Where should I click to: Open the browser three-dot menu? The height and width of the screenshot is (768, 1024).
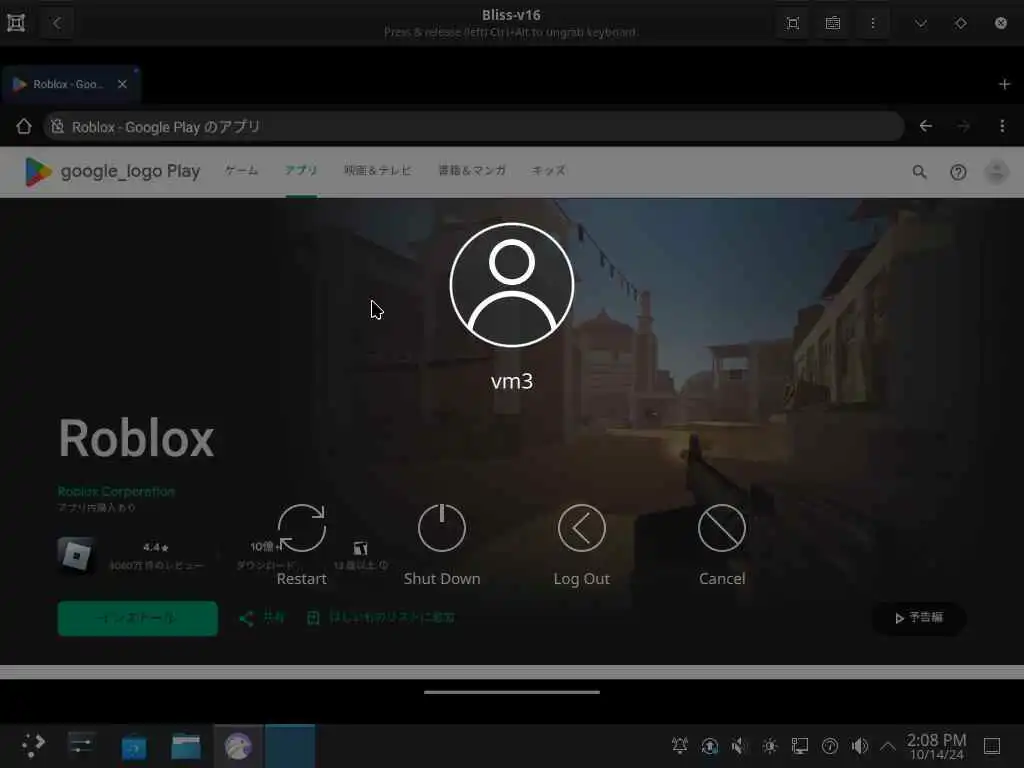click(1002, 126)
